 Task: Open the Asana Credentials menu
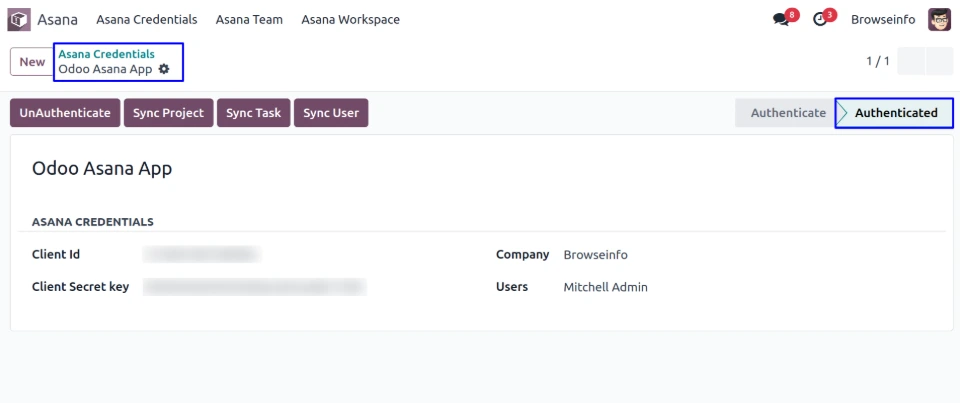146,20
